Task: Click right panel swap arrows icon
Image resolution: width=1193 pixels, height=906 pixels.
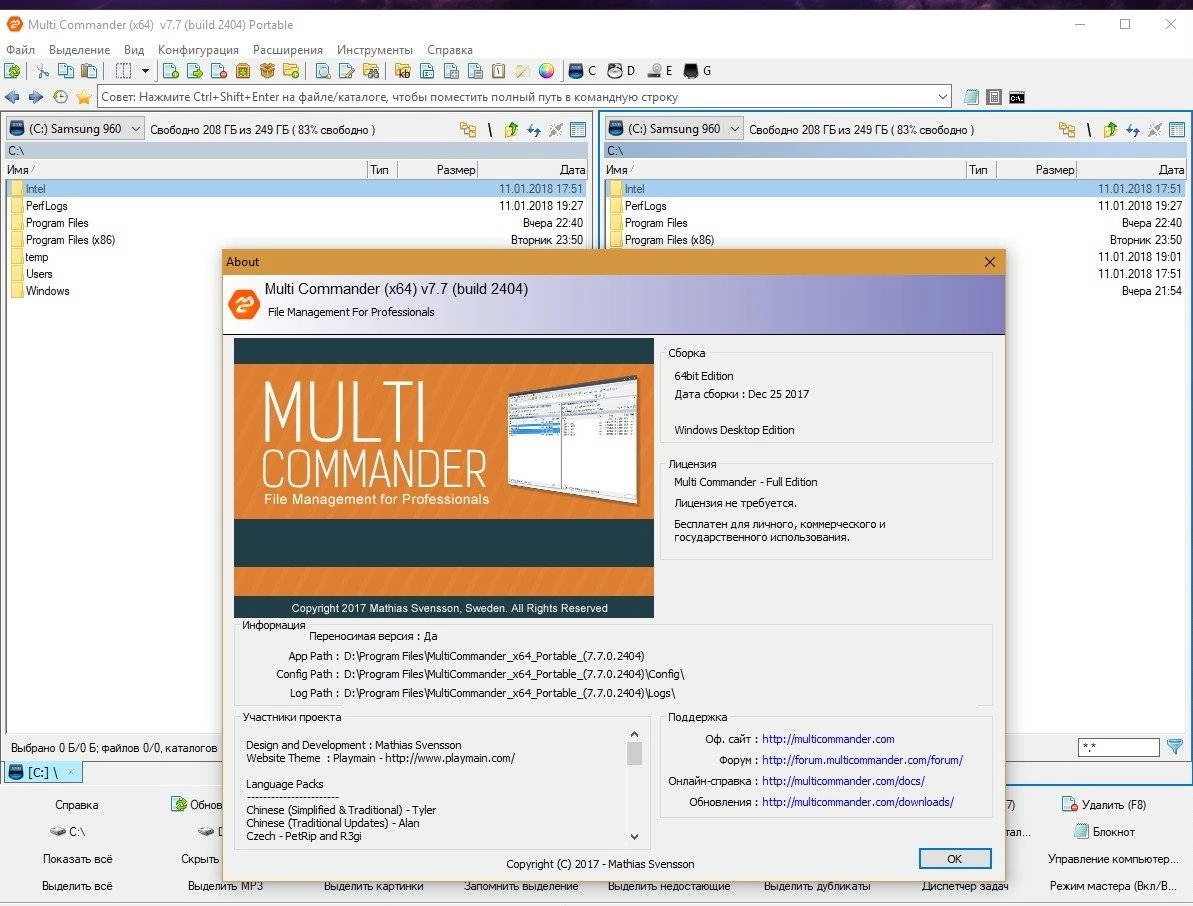Action: 1133,129
